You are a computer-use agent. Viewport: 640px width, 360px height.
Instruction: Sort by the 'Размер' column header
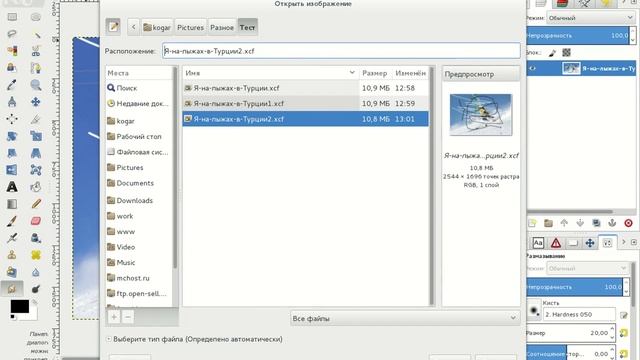click(375, 73)
